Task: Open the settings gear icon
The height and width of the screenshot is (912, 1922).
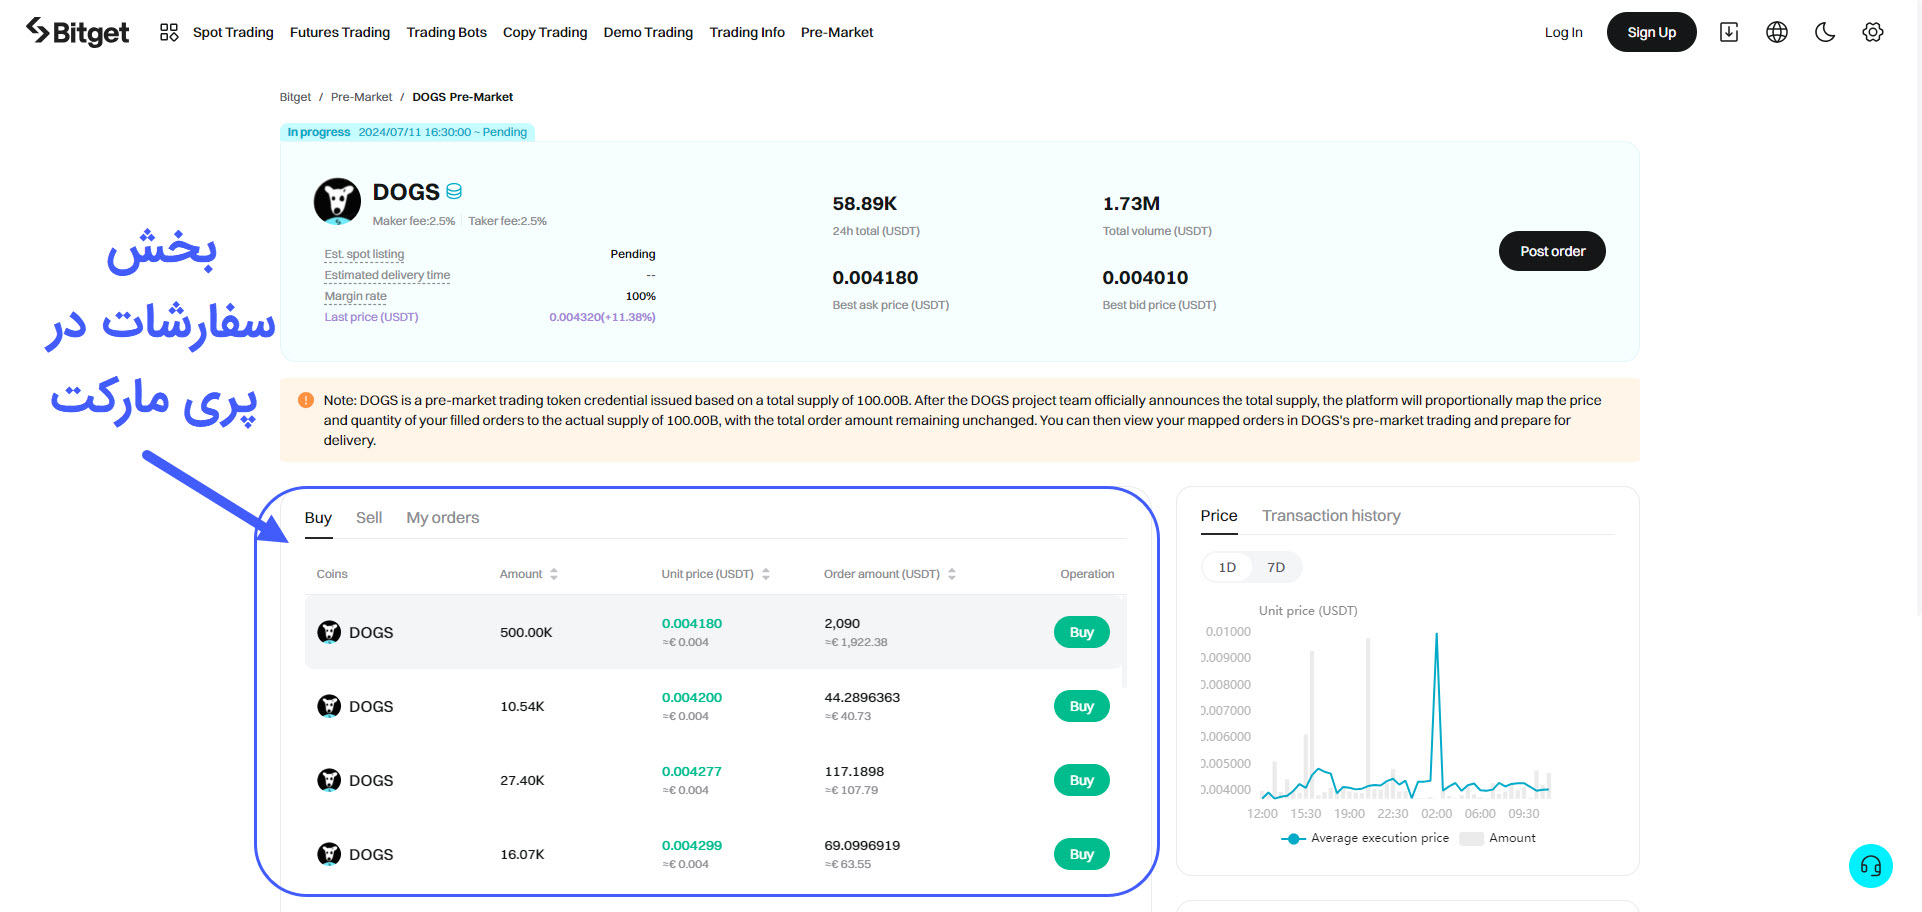Action: pos(1872,32)
